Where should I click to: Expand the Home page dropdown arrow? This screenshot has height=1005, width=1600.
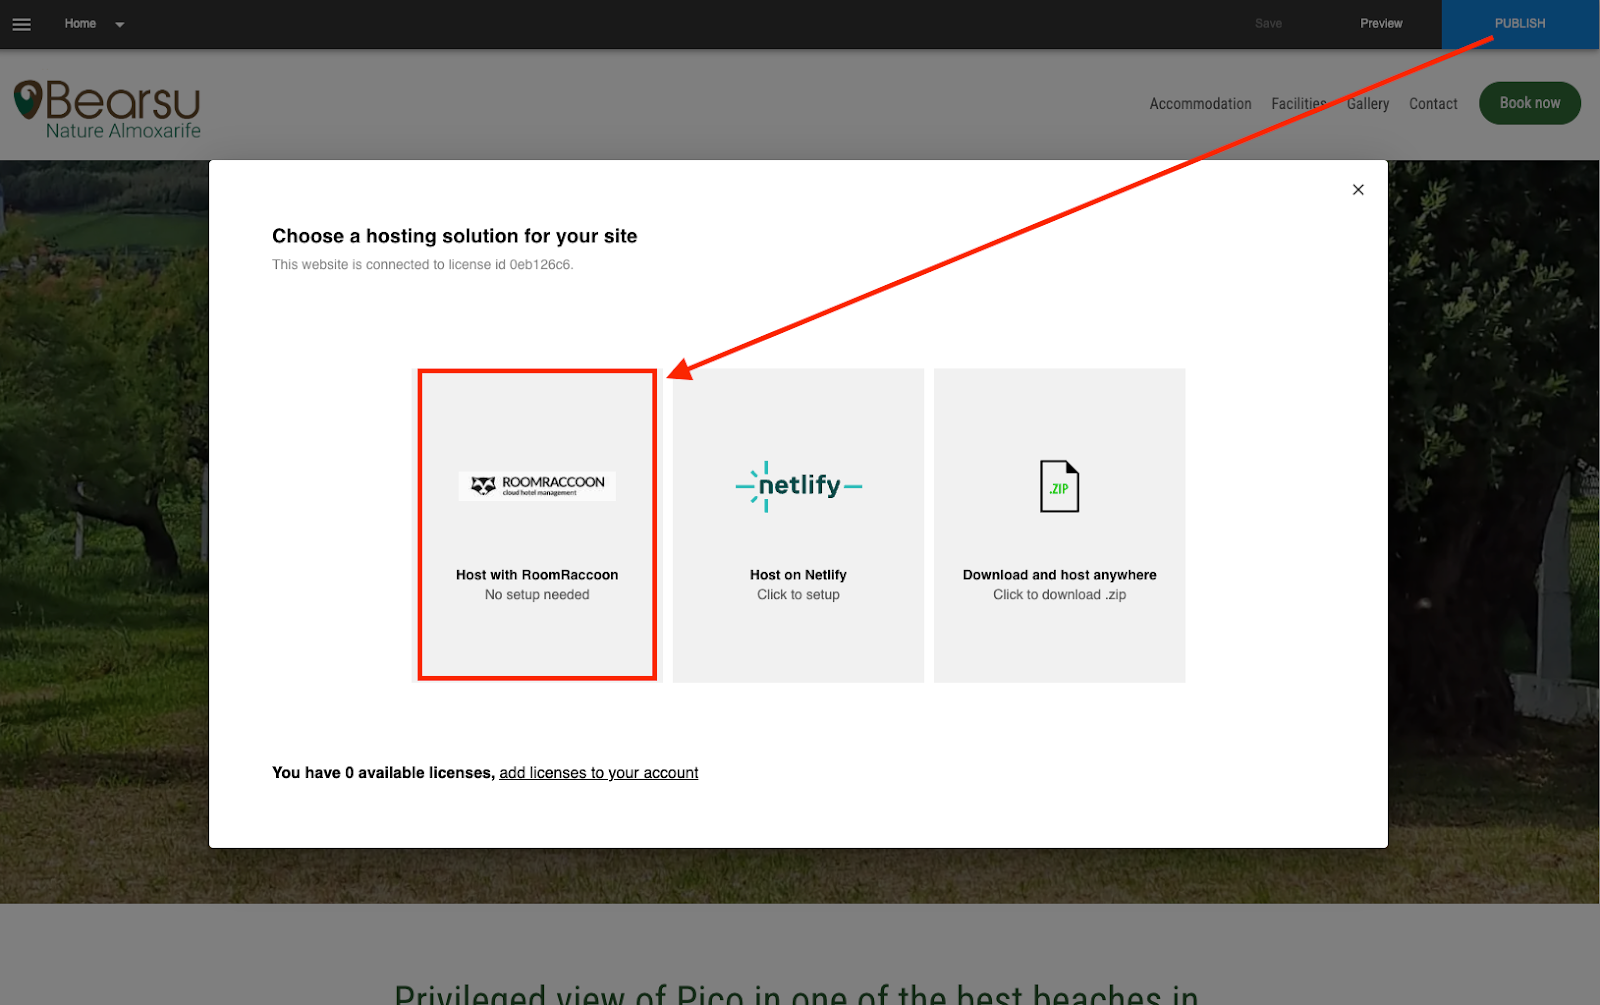120,25
